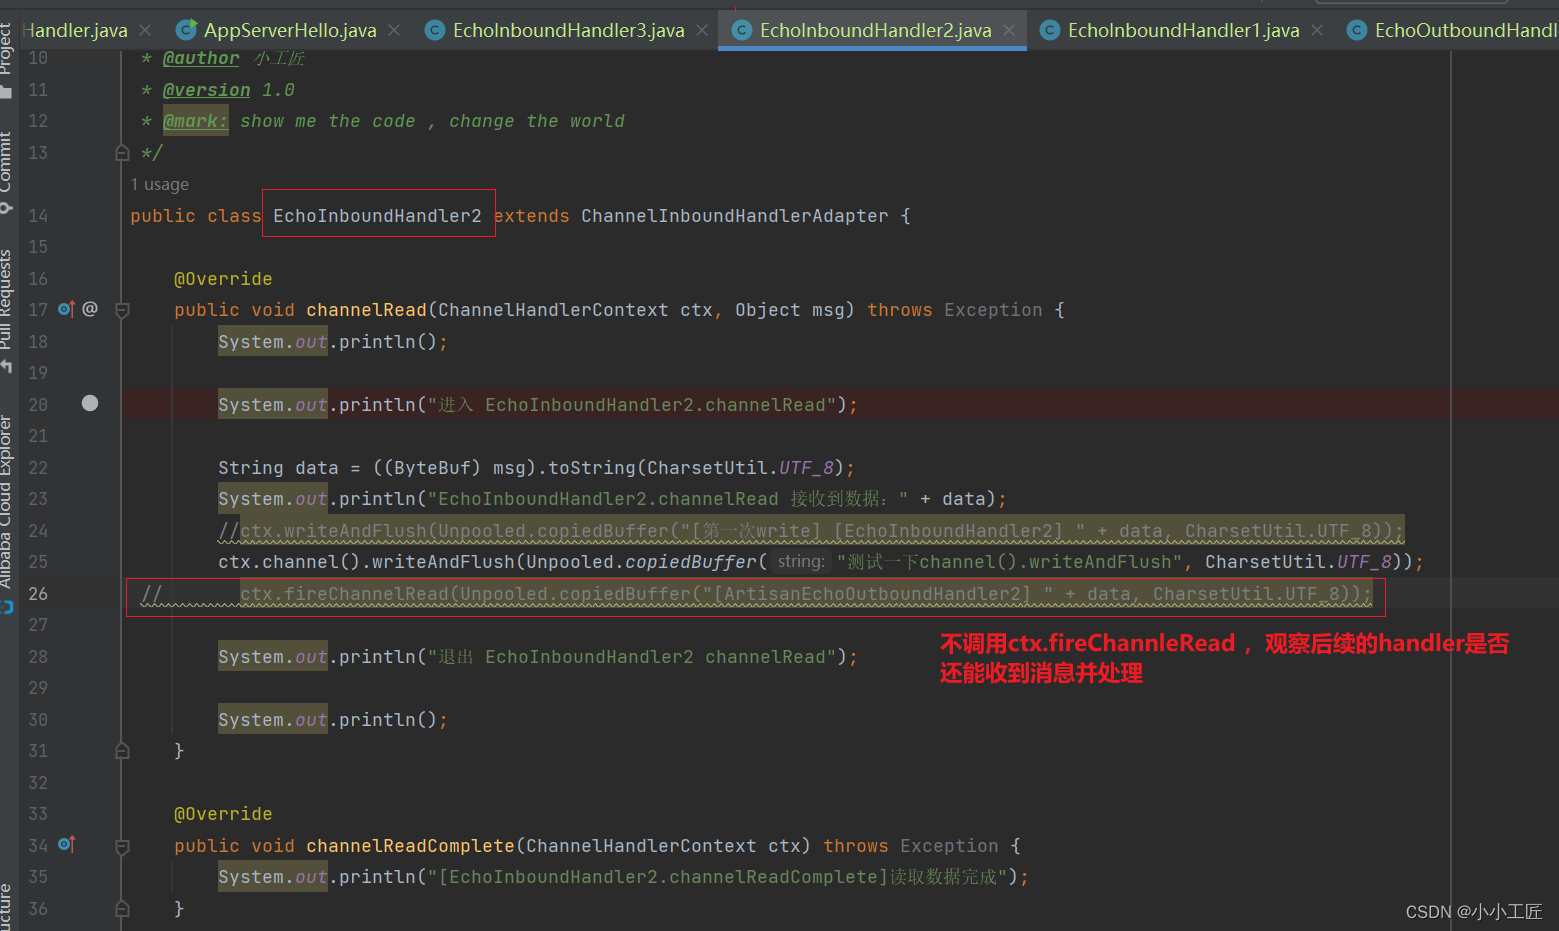Click the EchoOutboundHandler class file icon
The height and width of the screenshot is (931, 1559).
coord(1356,30)
